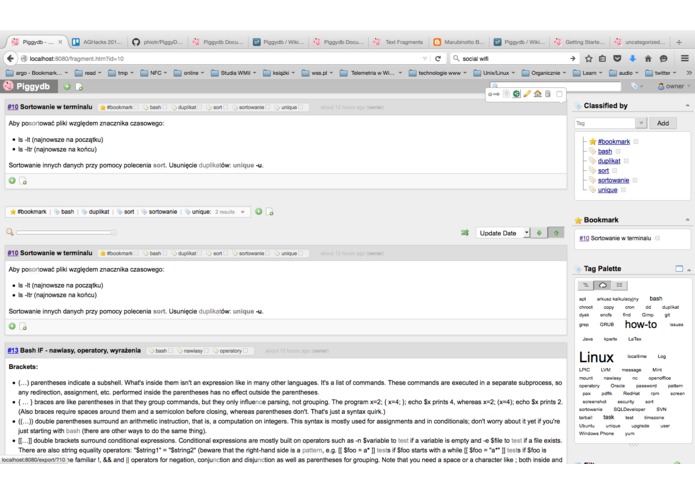Switch to the Getting Starte... tab
Image resolution: width=695 pixels, height=494 pixels.
580,42
